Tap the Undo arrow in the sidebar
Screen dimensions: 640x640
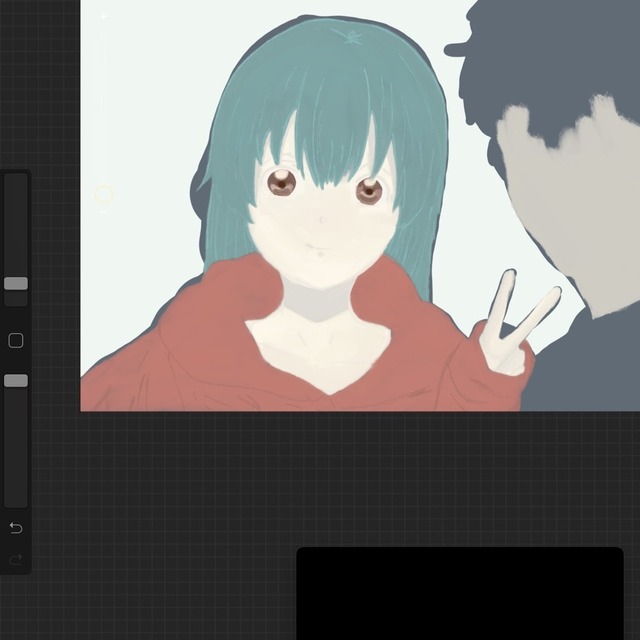click(x=16, y=527)
